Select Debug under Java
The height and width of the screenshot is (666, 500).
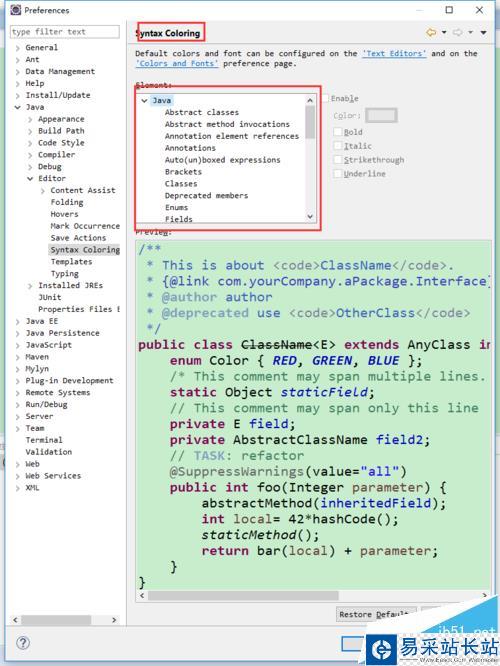click(50, 166)
